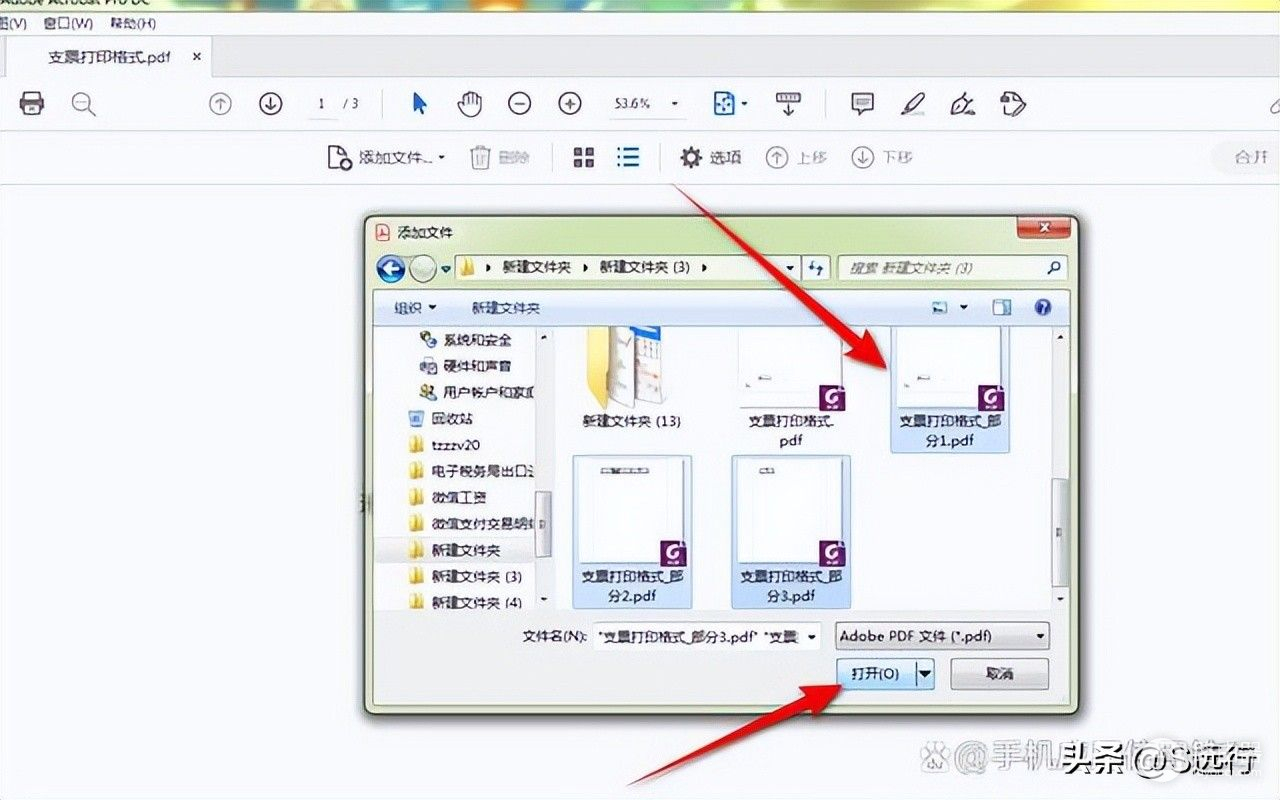Click the Cancel (取消) button
The width and height of the screenshot is (1280, 800).
pyautogui.click(x=999, y=674)
